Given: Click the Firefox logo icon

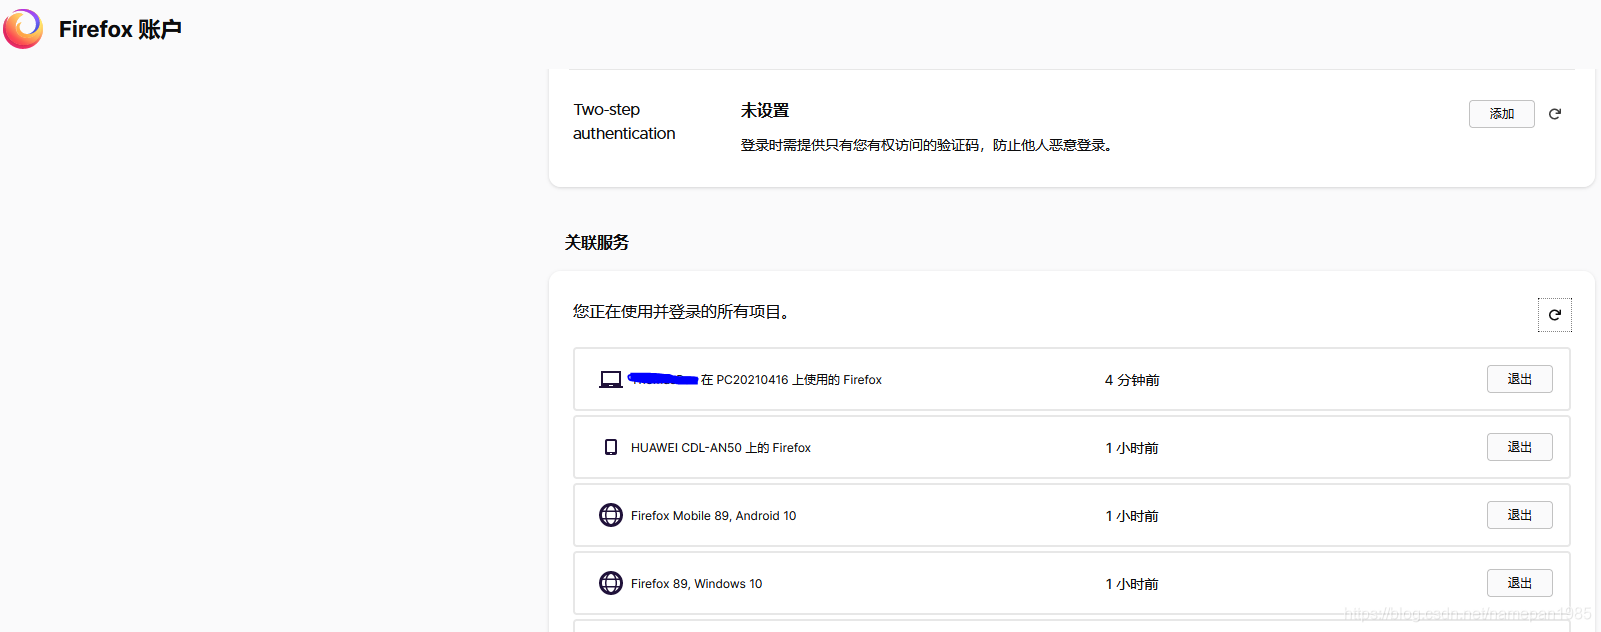Looking at the screenshot, I should [23, 29].
